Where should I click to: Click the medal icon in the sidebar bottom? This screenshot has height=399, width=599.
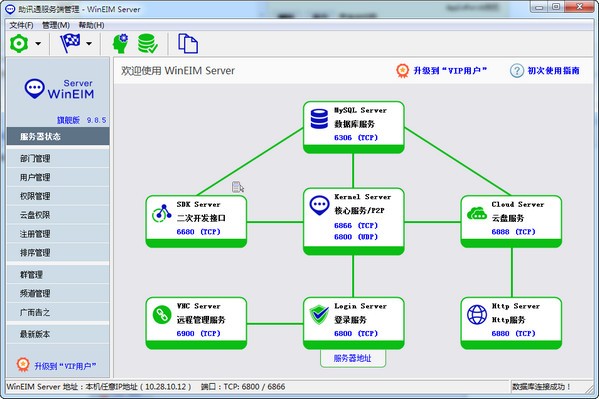click(x=23, y=365)
